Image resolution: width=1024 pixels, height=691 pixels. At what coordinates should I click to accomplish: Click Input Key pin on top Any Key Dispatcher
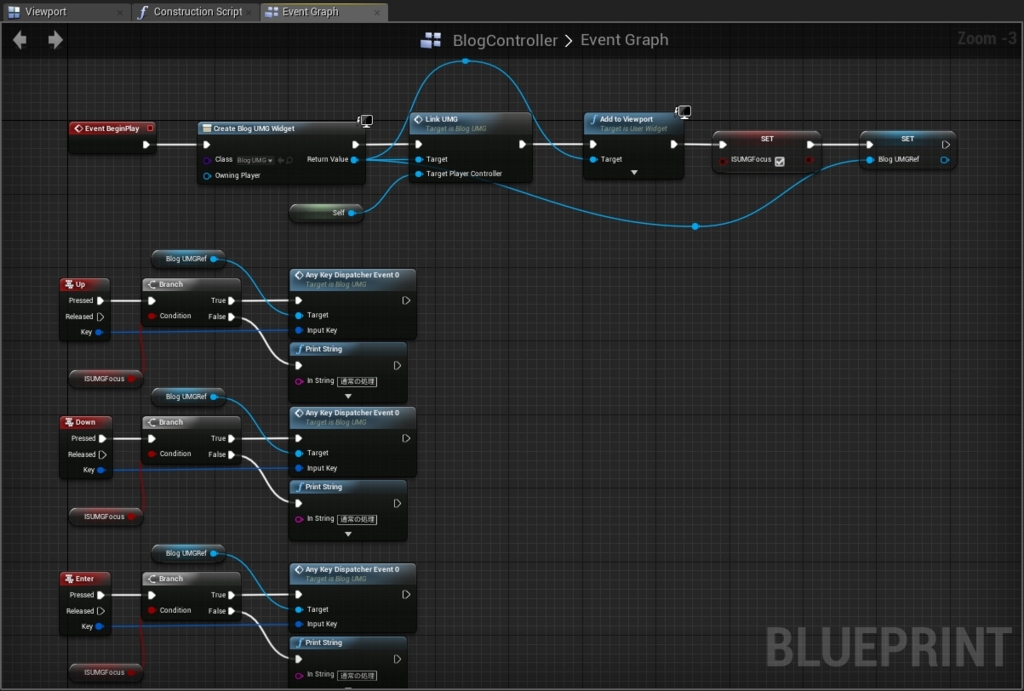(298, 330)
